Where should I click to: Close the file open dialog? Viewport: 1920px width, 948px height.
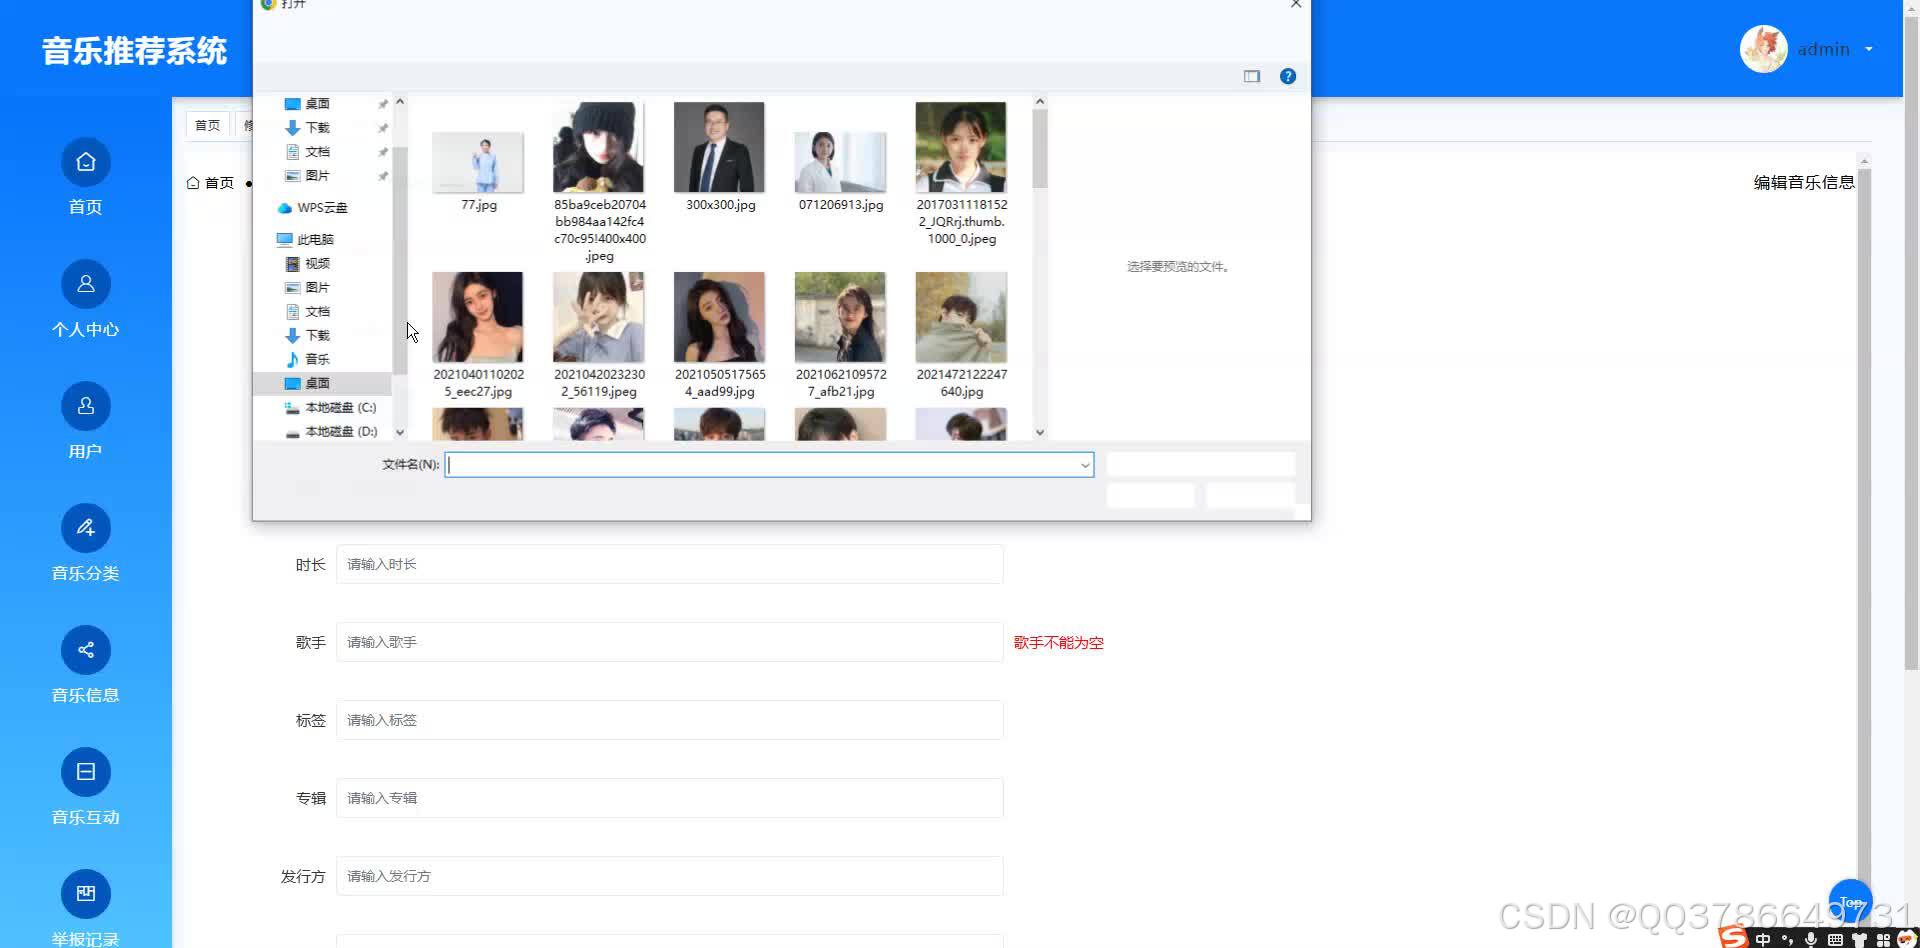tap(1296, 4)
